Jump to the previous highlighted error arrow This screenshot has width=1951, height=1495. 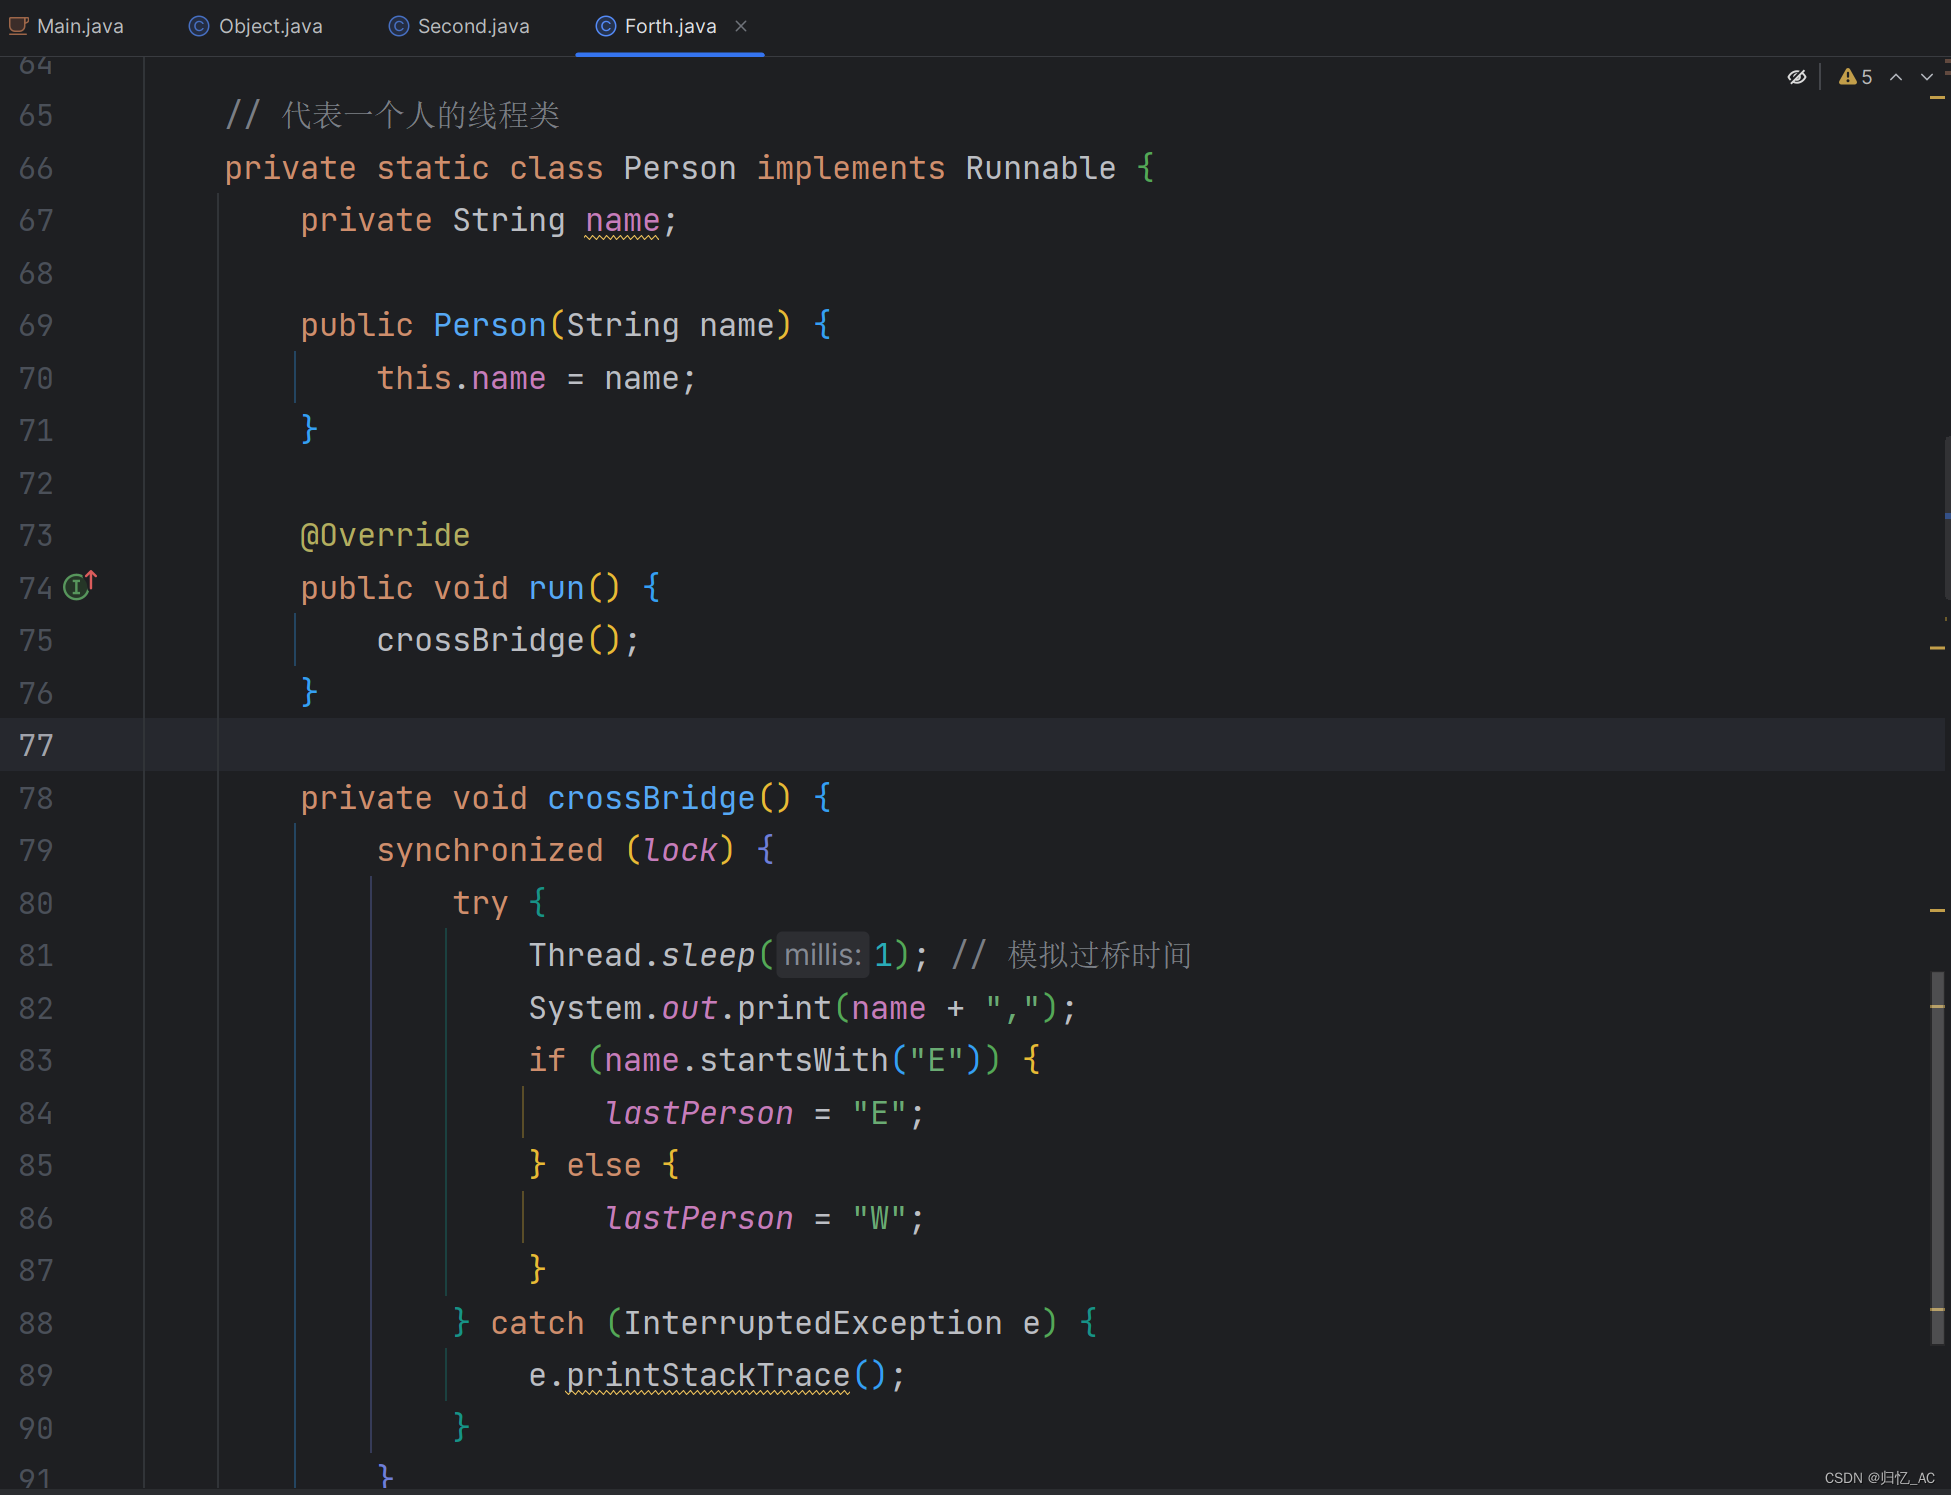[1896, 77]
